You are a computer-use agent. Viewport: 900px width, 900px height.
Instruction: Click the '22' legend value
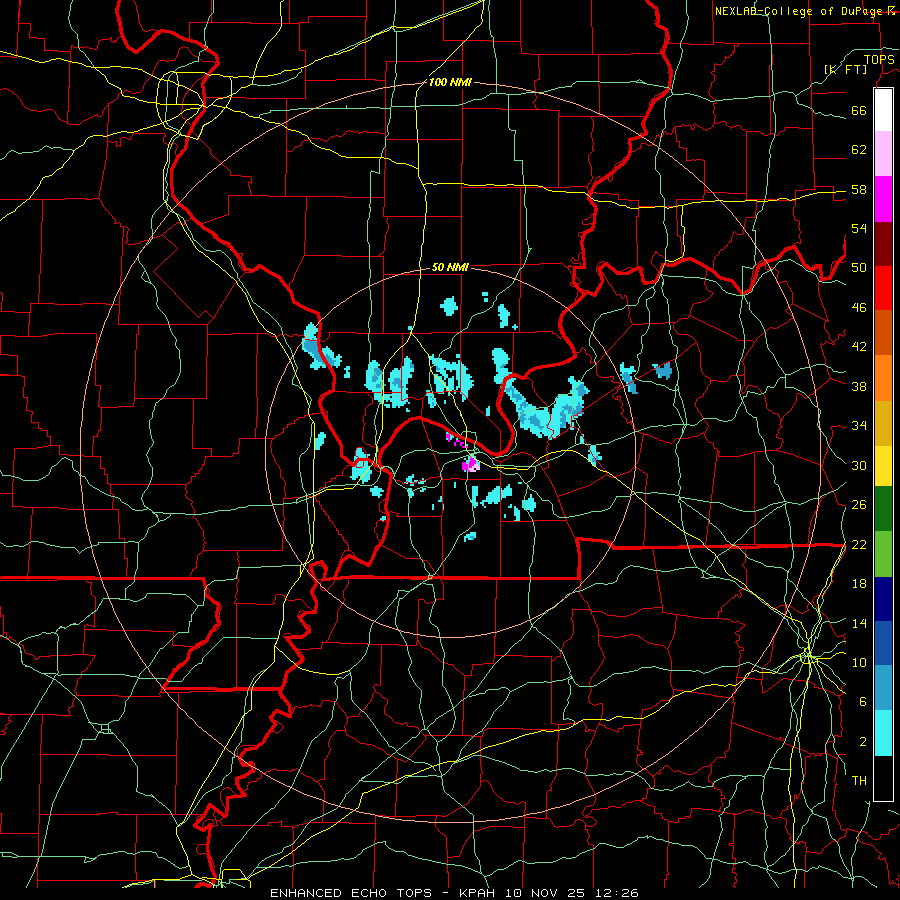coord(859,544)
